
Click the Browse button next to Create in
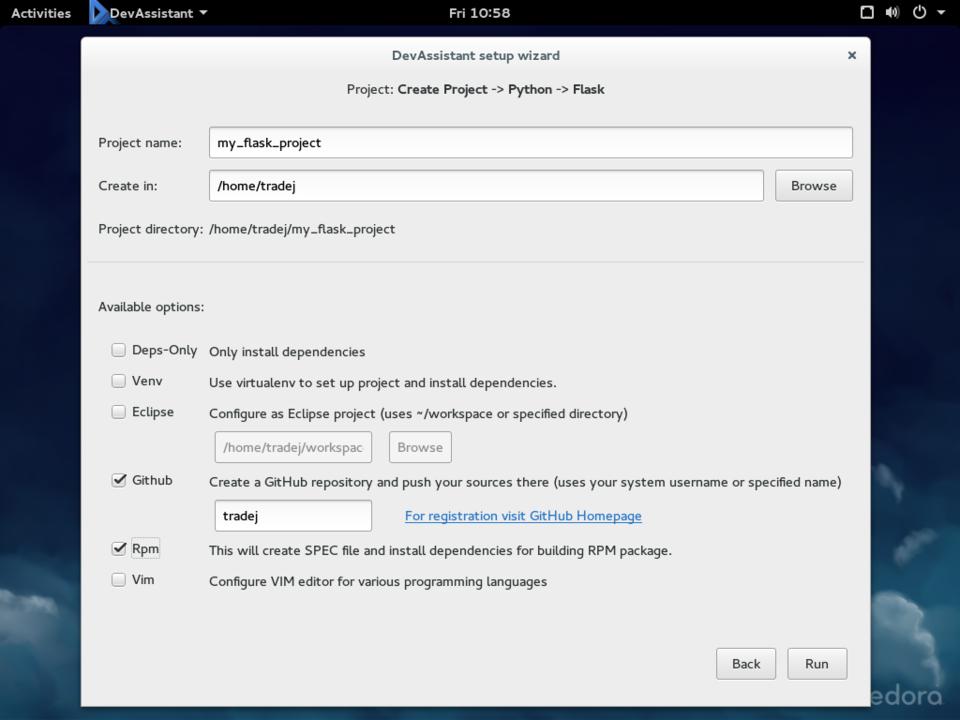(813, 186)
